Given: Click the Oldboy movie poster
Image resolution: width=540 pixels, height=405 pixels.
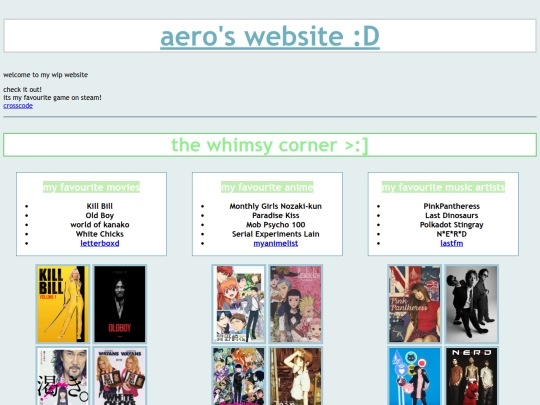Looking at the screenshot, I should coord(120,304).
